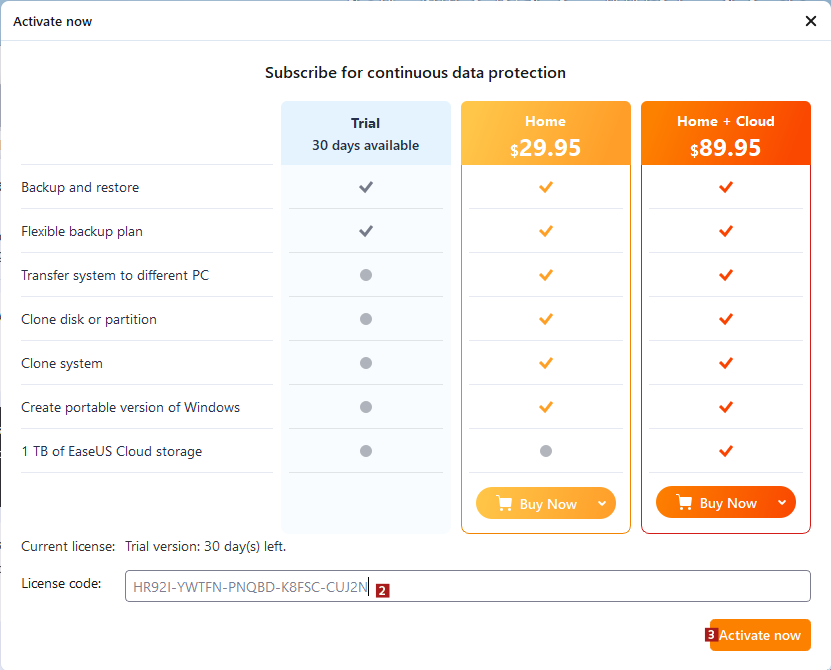The height and width of the screenshot is (670, 831).
Task: Expand the Home + Cloud Buy Now dropdown arrow
Action: (782, 503)
